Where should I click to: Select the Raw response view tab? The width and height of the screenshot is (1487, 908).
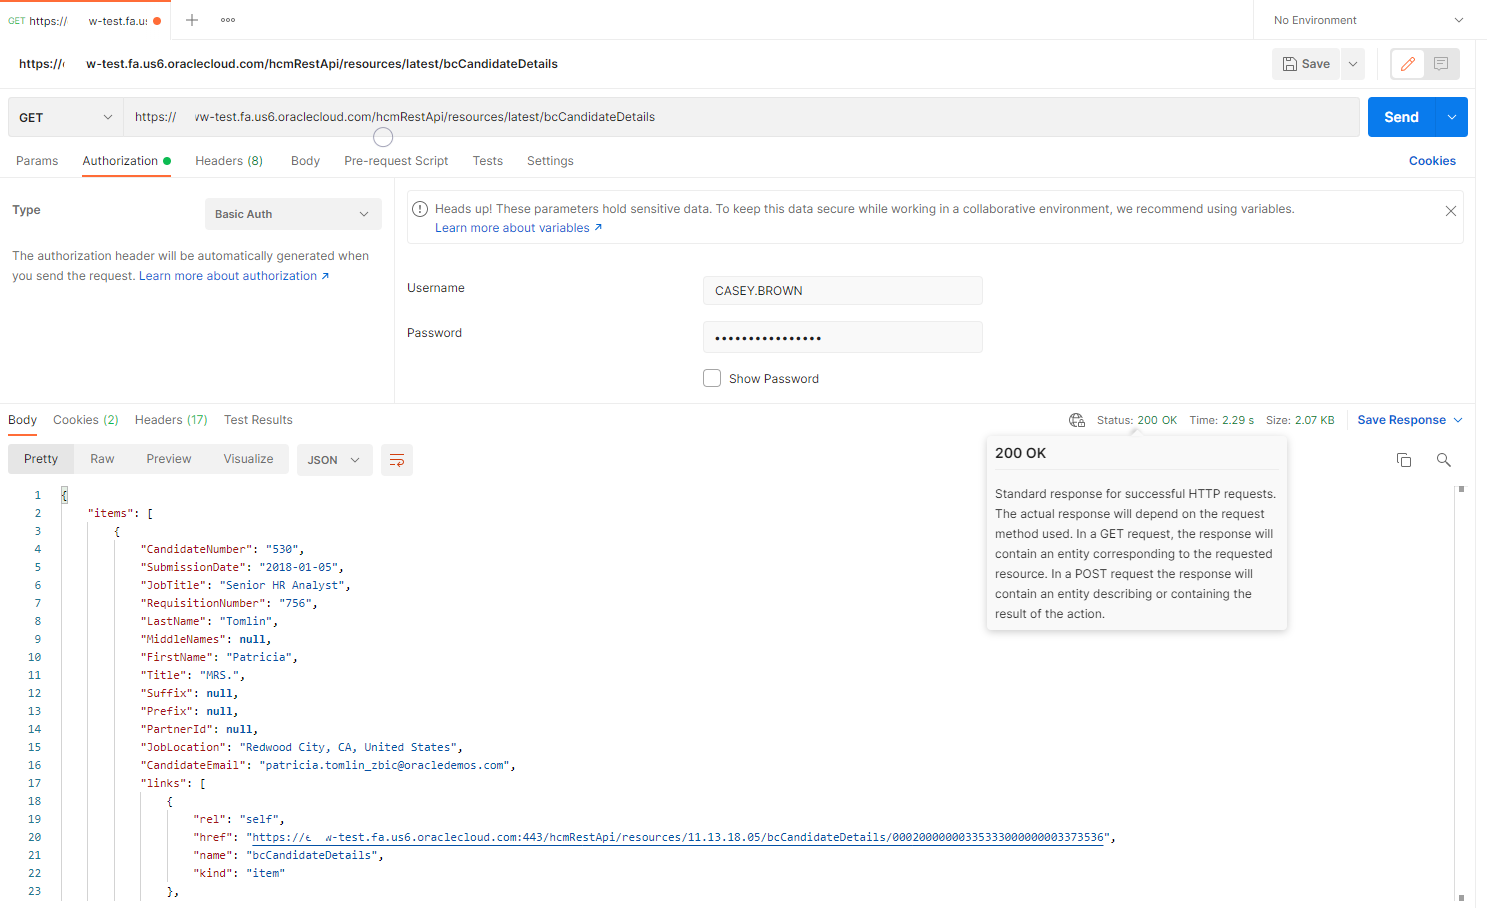pos(102,459)
